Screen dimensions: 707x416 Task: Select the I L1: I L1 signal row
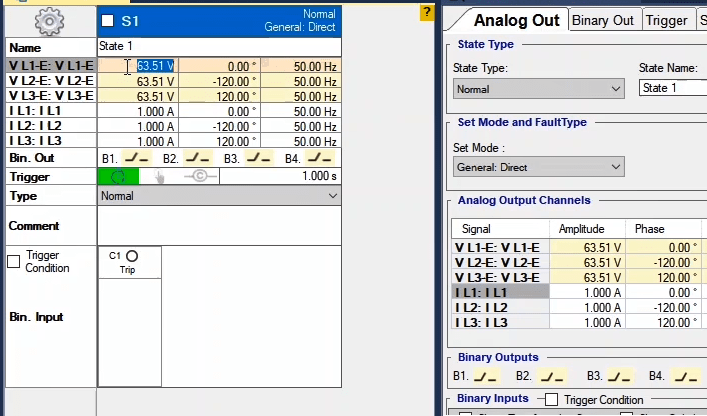coord(499,293)
